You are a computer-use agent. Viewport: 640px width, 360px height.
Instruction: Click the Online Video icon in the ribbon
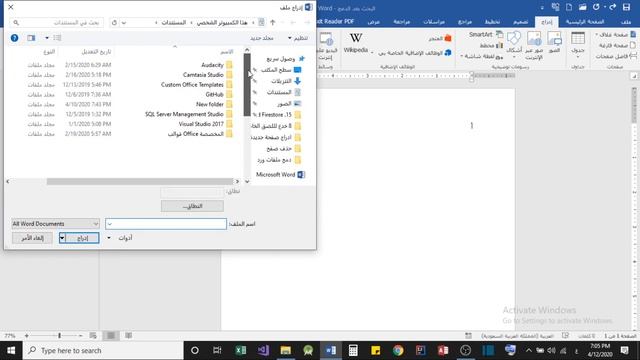pyautogui.click(x=326, y=46)
